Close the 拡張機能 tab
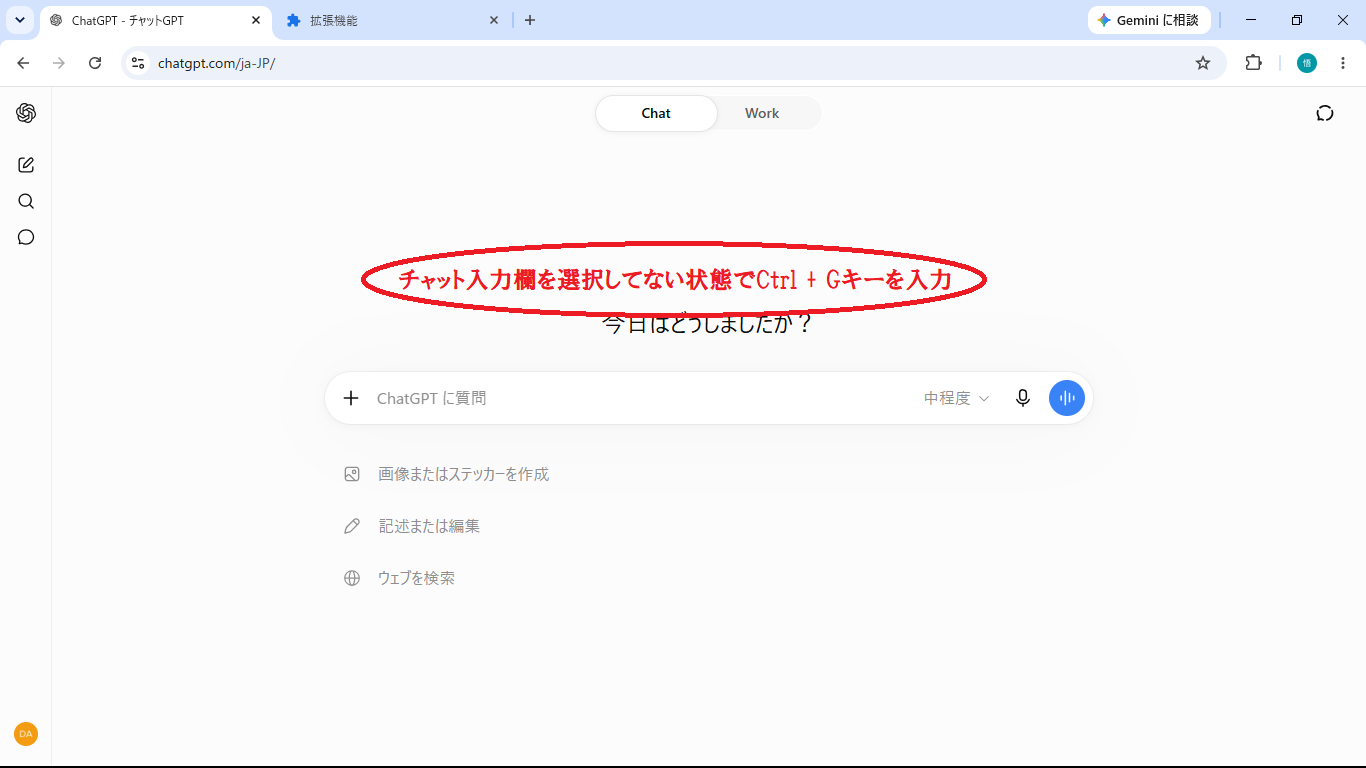 [x=494, y=20]
